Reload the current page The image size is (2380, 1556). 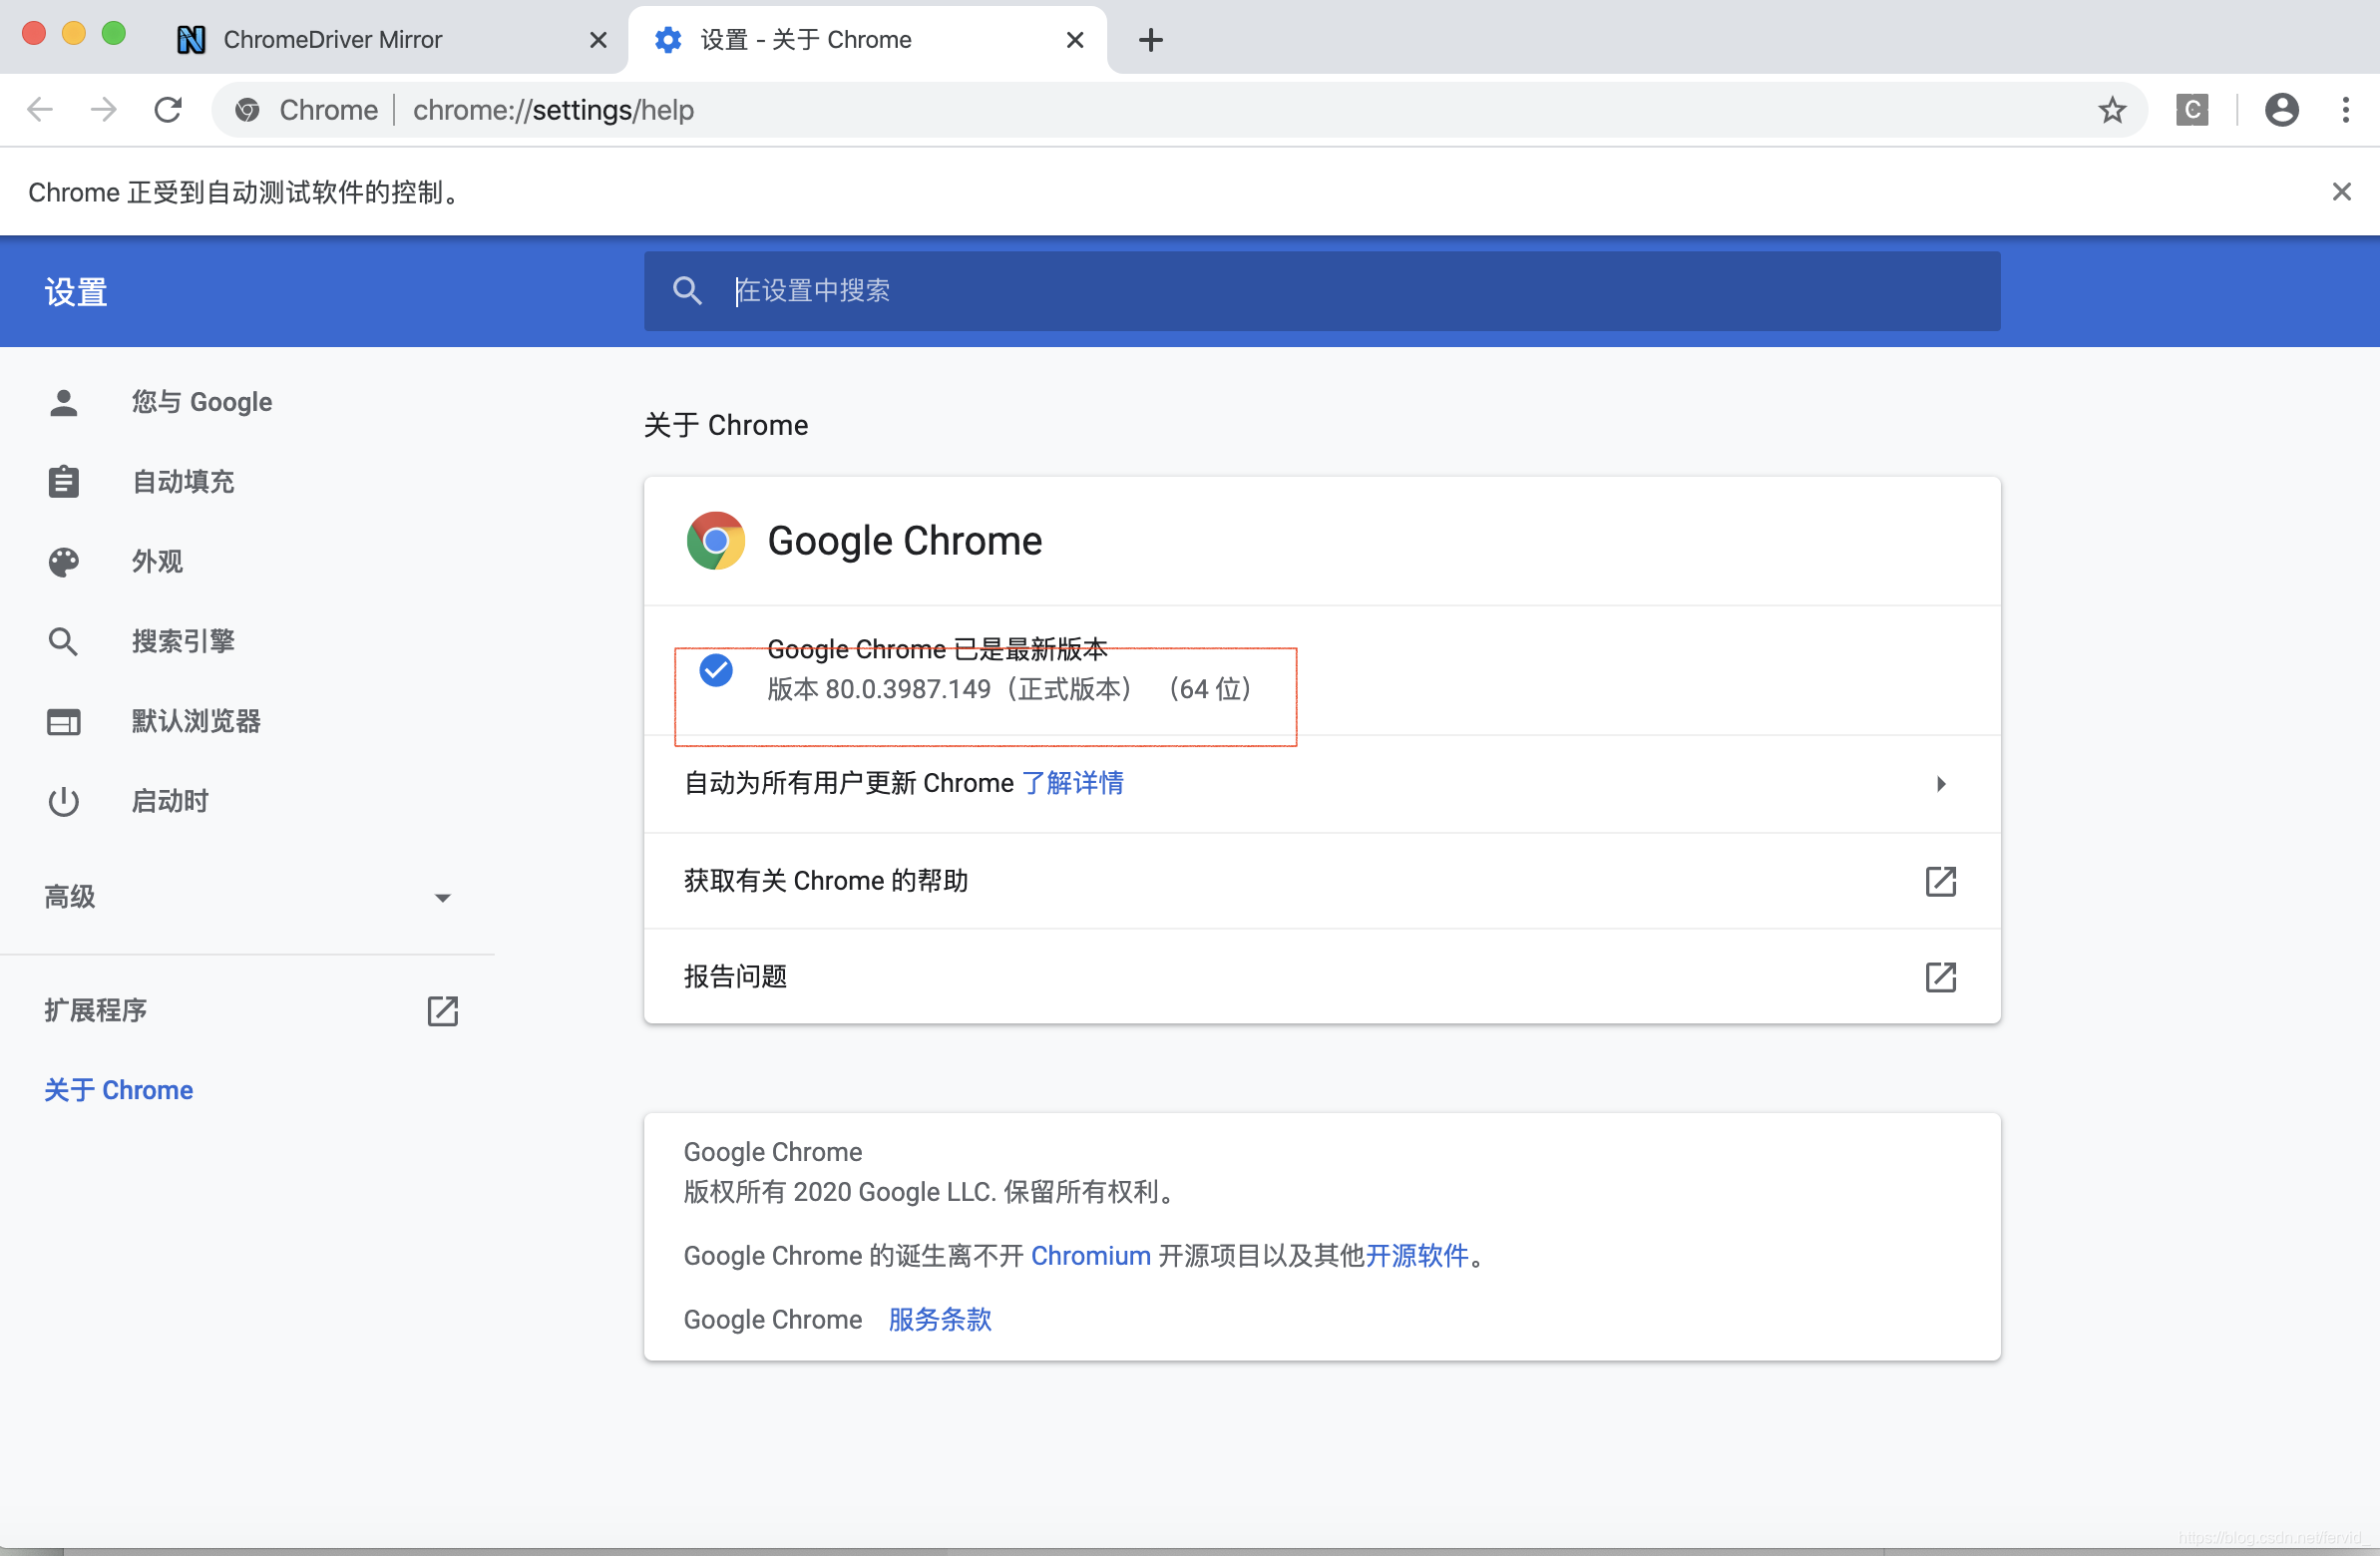(x=167, y=110)
